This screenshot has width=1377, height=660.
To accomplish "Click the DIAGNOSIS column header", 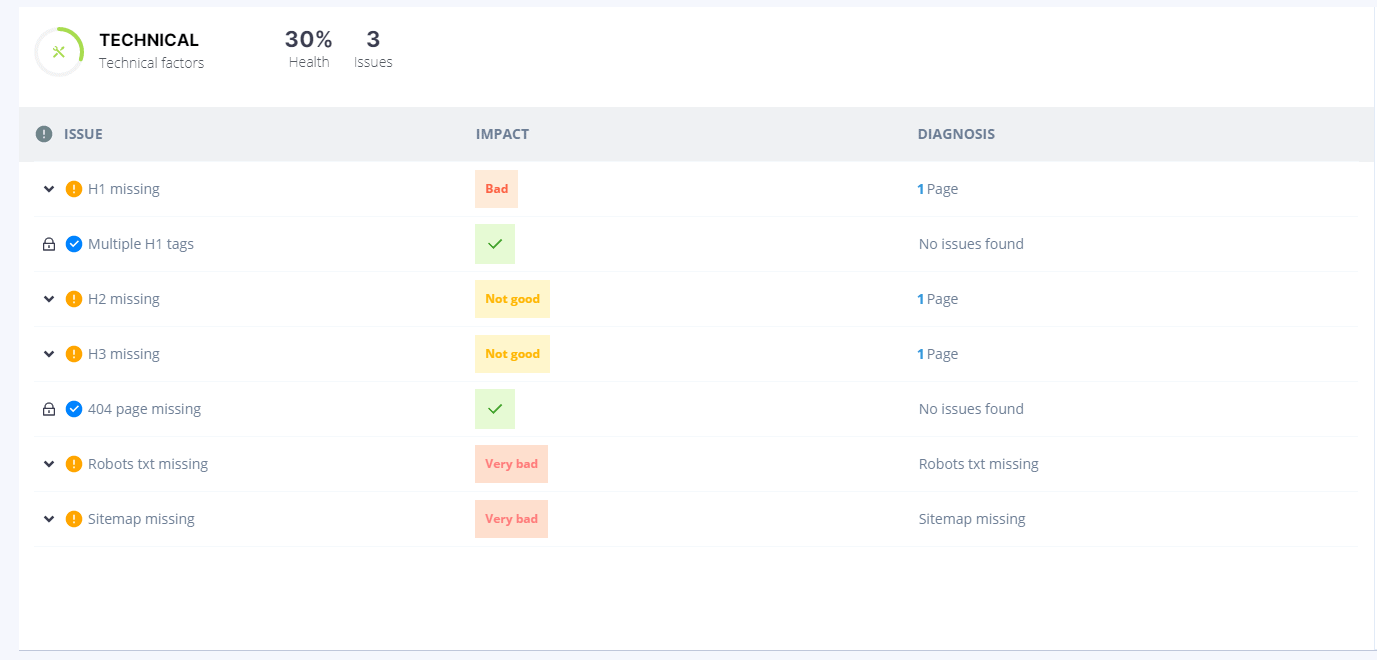I will 956,134.
